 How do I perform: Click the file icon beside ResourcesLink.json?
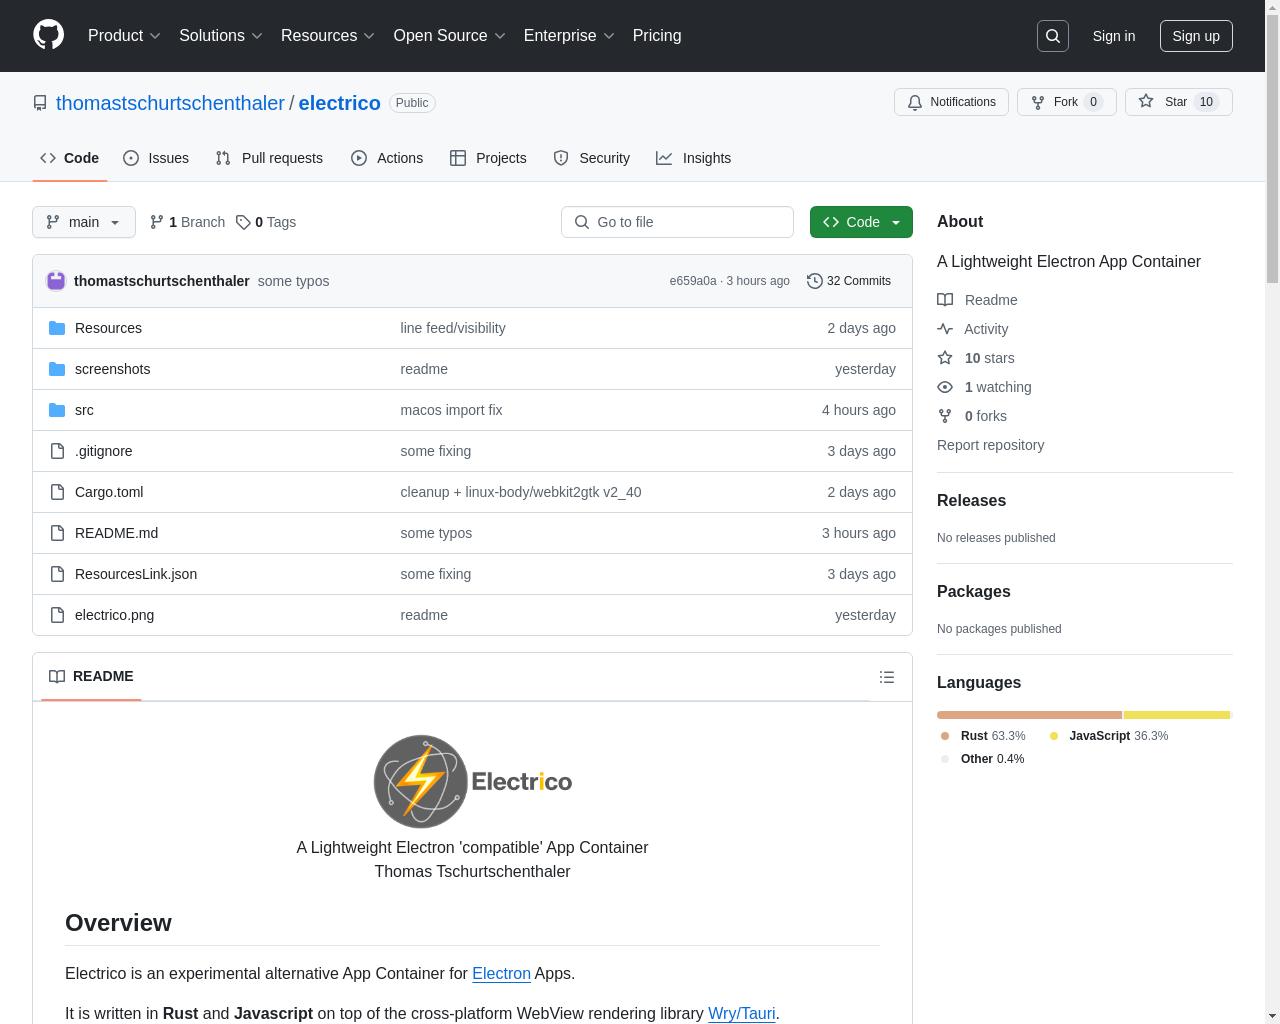[57, 574]
